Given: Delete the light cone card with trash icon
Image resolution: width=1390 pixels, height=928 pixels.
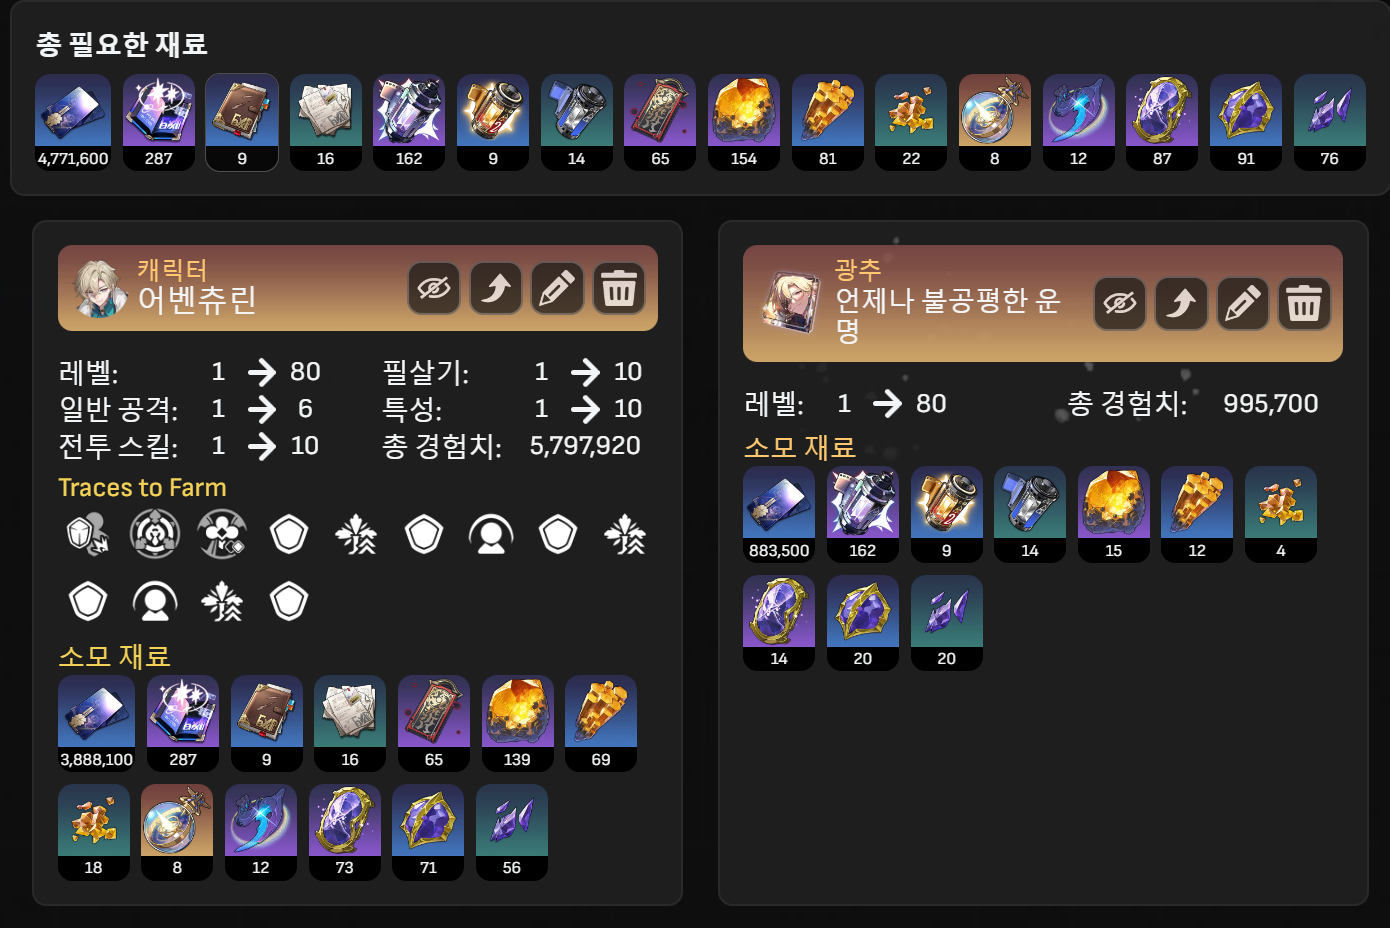Looking at the screenshot, I should 1304,304.
